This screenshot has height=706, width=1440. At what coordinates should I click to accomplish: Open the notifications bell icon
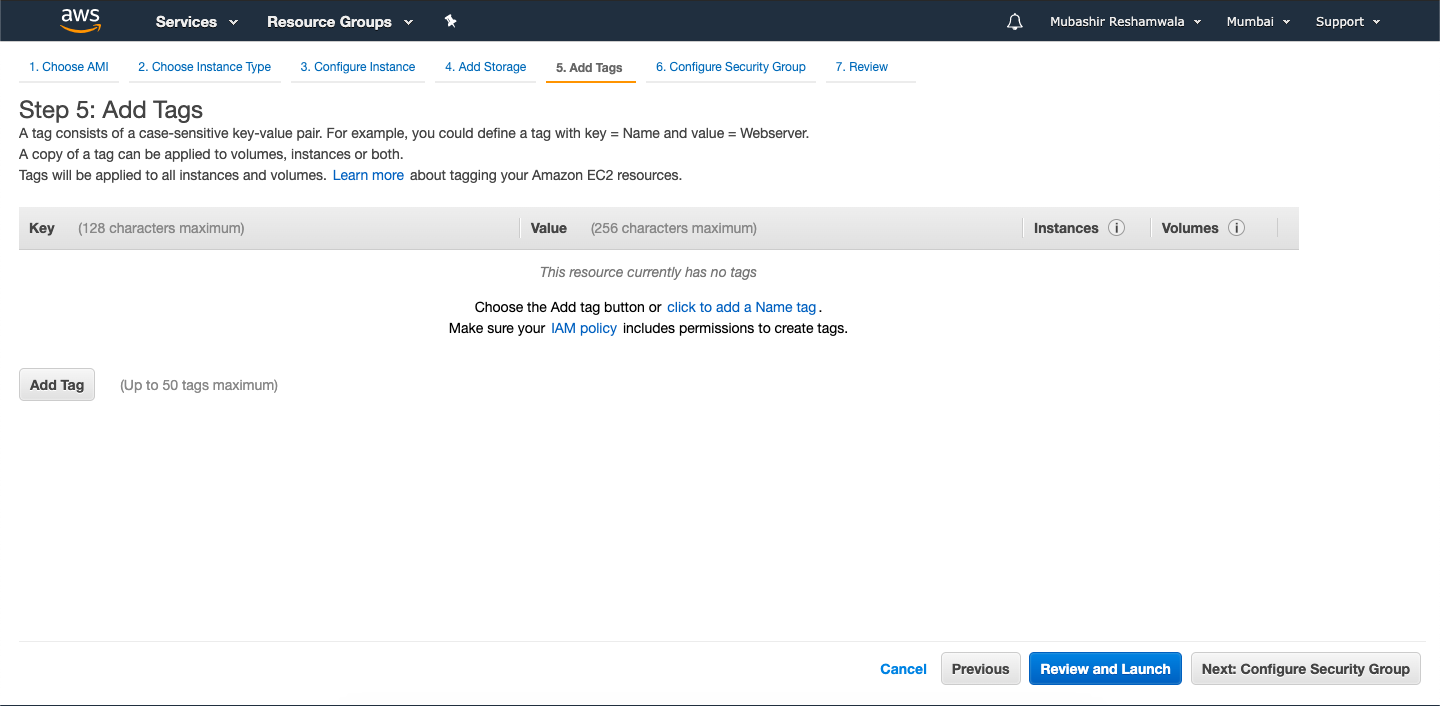click(x=1015, y=21)
